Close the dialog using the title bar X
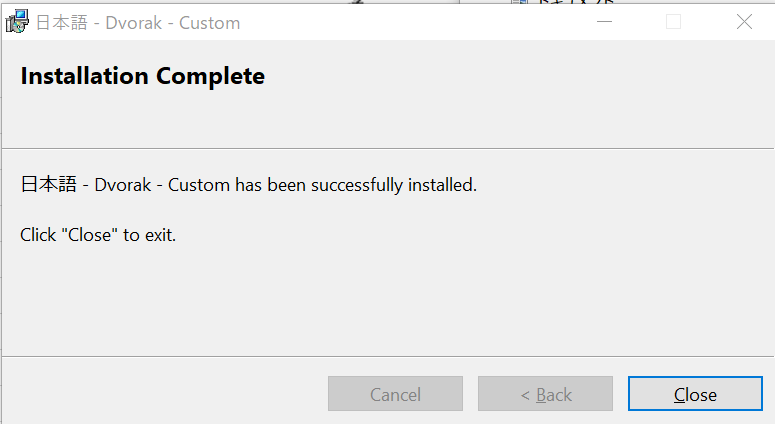Screen dimensions: 775x424 [x=744, y=22]
